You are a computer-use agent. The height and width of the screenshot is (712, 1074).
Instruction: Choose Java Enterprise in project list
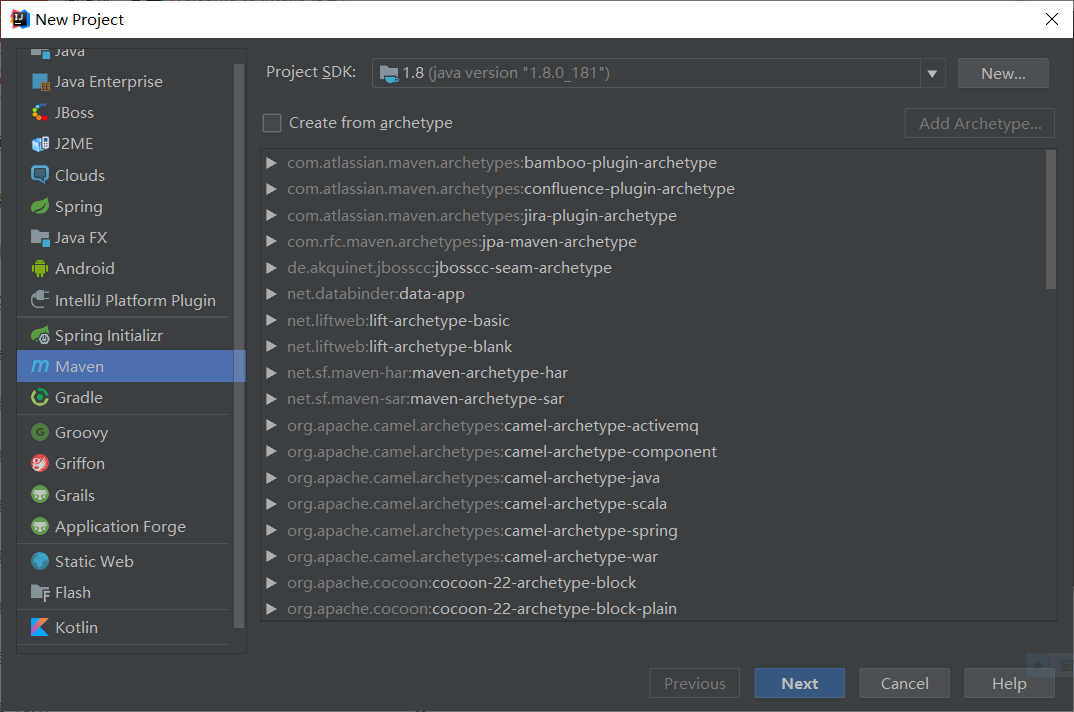pyautogui.click(x=108, y=82)
